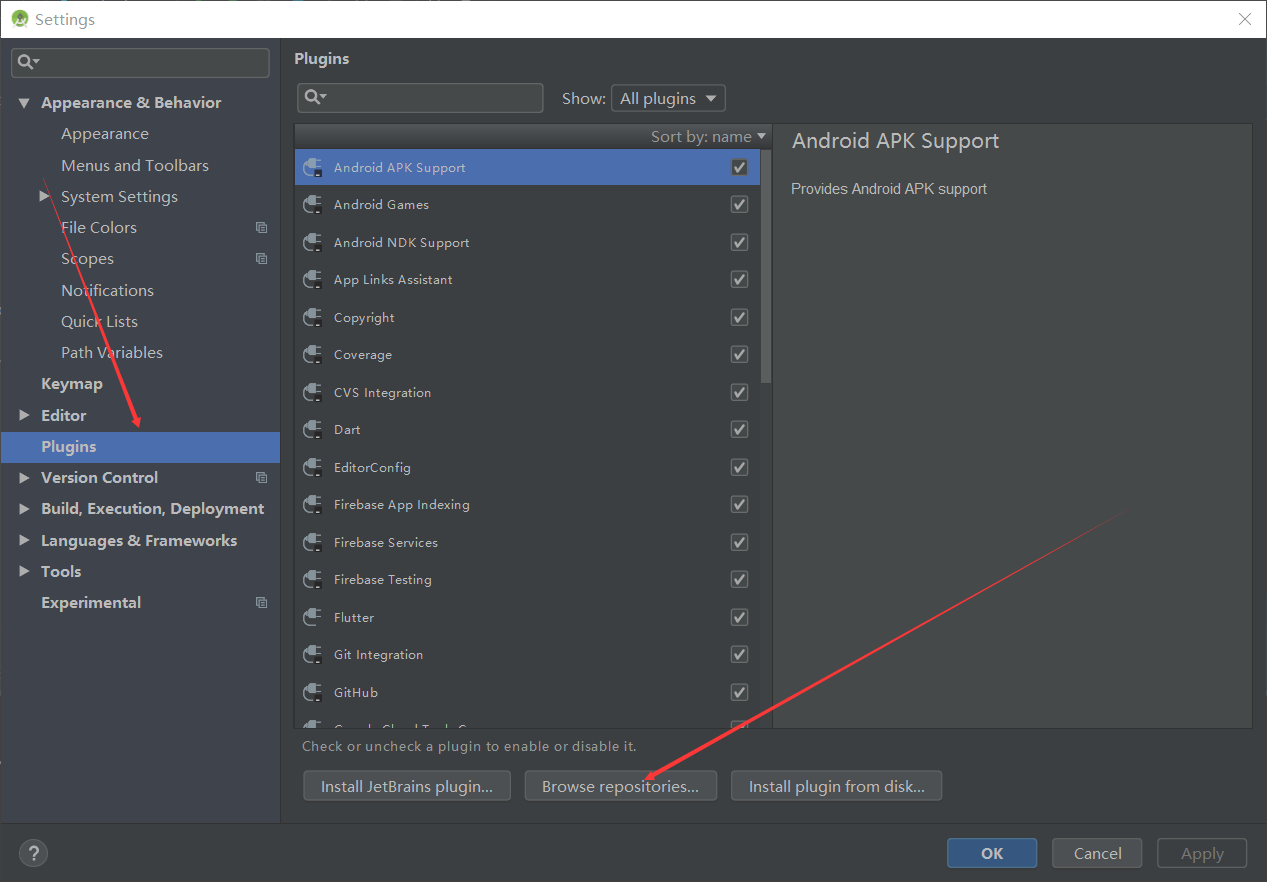Viewport: 1267px width, 882px height.
Task: Expand the Version Control section arrow
Action: coord(24,477)
